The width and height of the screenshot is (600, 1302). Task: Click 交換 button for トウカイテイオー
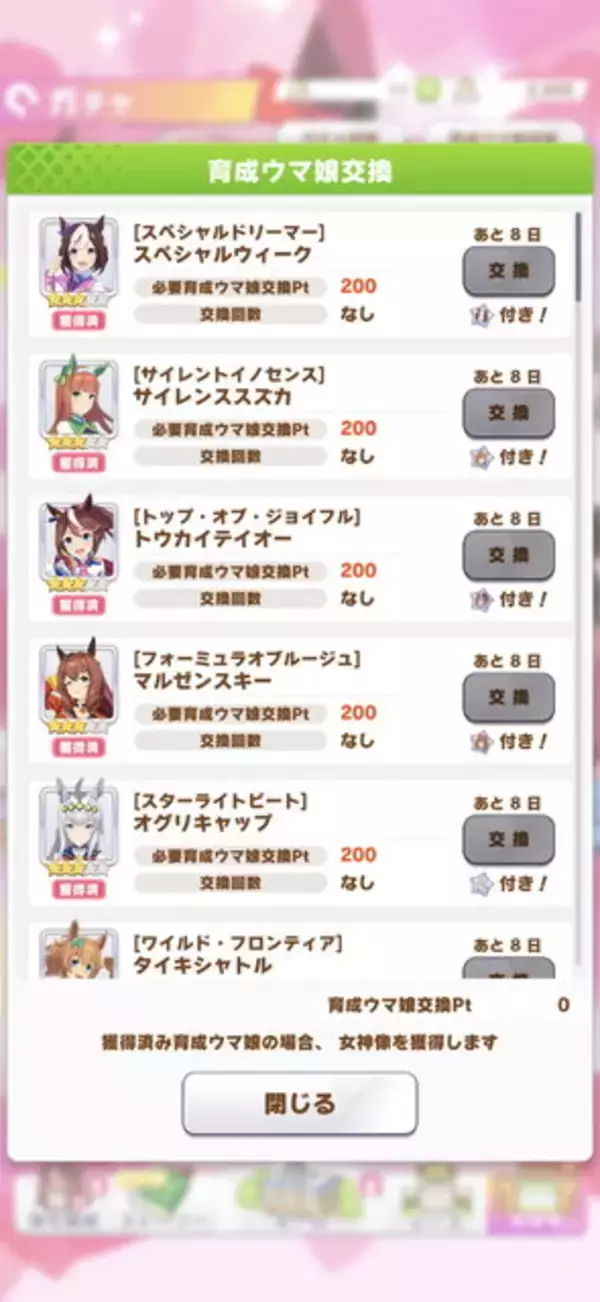[508, 555]
